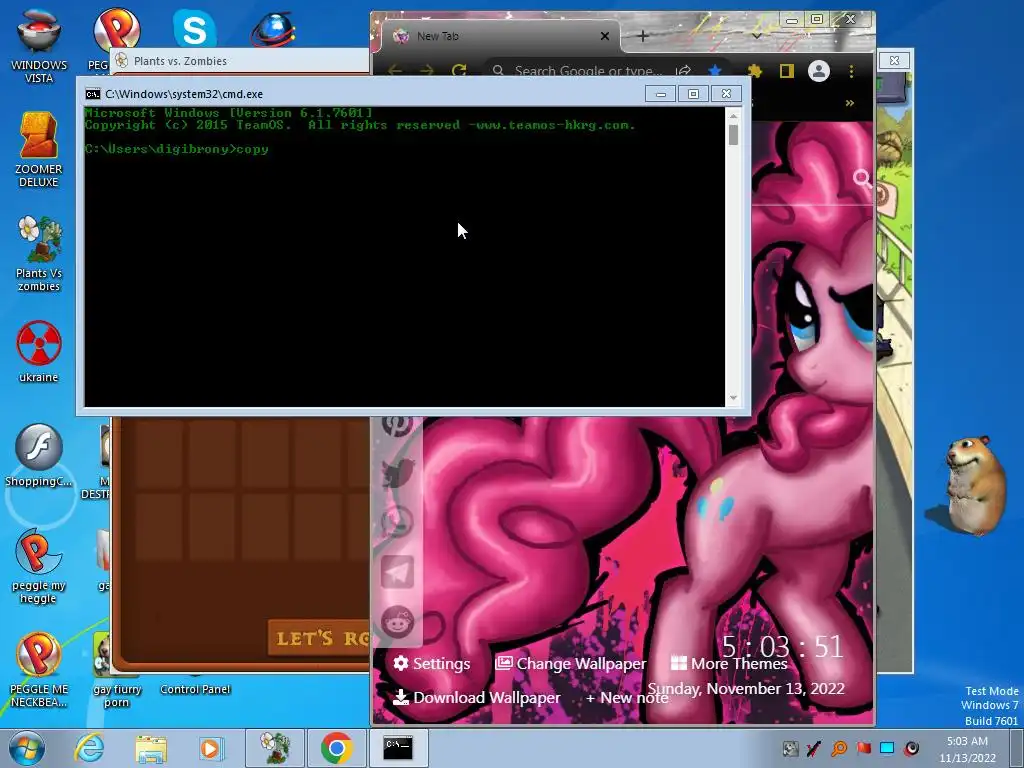Select the ukraine radiation desktop icon
This screenshot has height=768, width=1024.
[39, 351]
